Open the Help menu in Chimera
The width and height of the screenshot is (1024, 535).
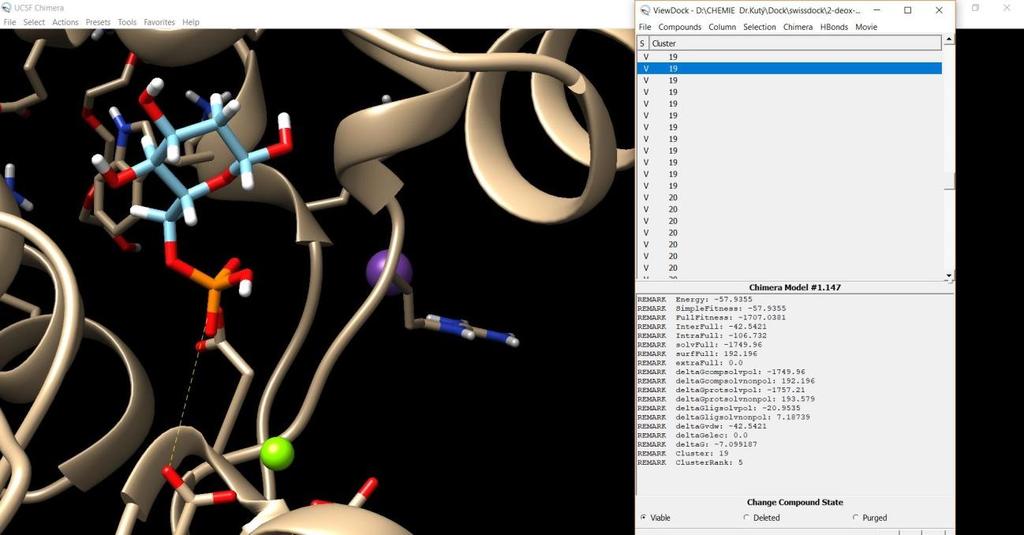[191, 22]
